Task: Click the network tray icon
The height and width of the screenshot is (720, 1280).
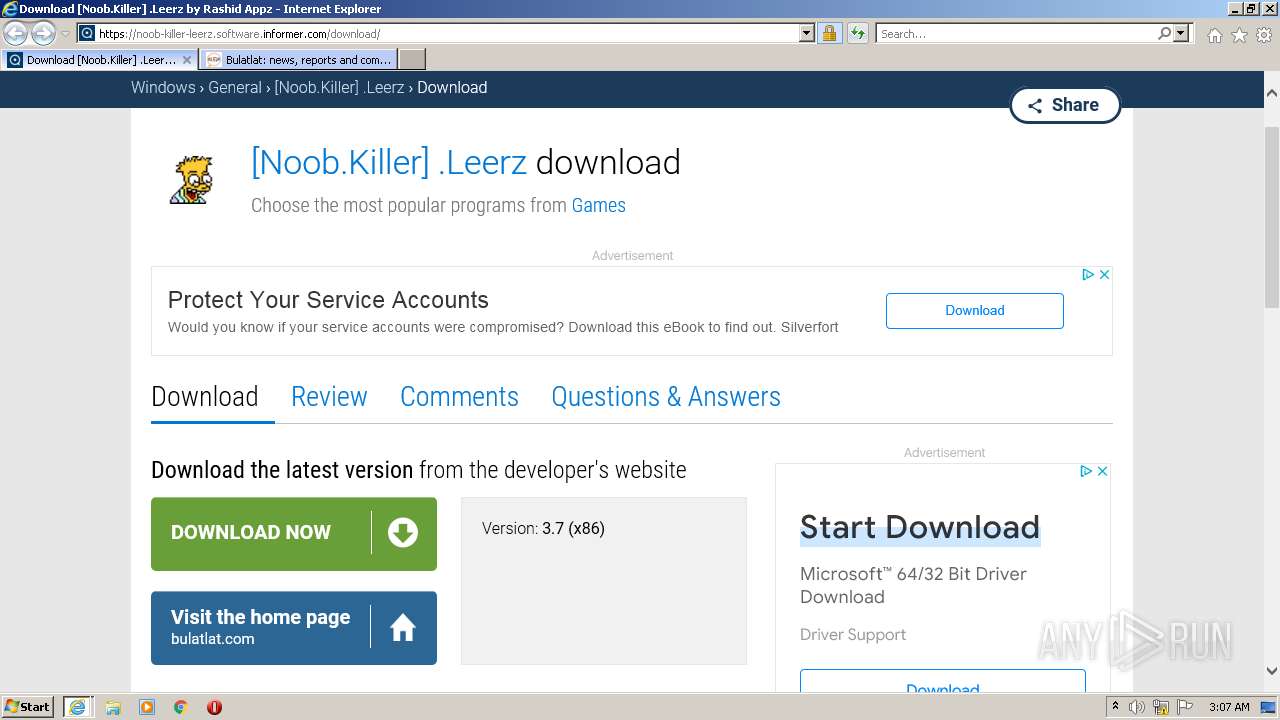Action: click(x=1162, y=707)
